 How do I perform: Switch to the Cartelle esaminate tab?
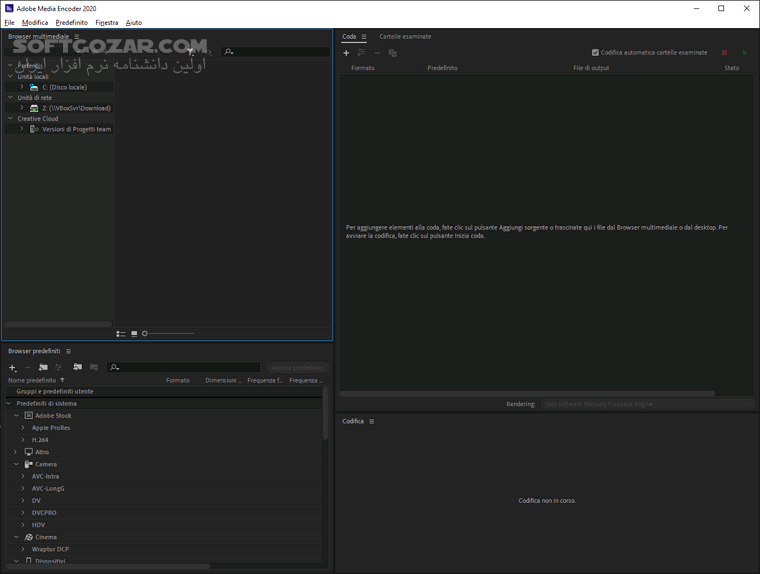(405, 36)
